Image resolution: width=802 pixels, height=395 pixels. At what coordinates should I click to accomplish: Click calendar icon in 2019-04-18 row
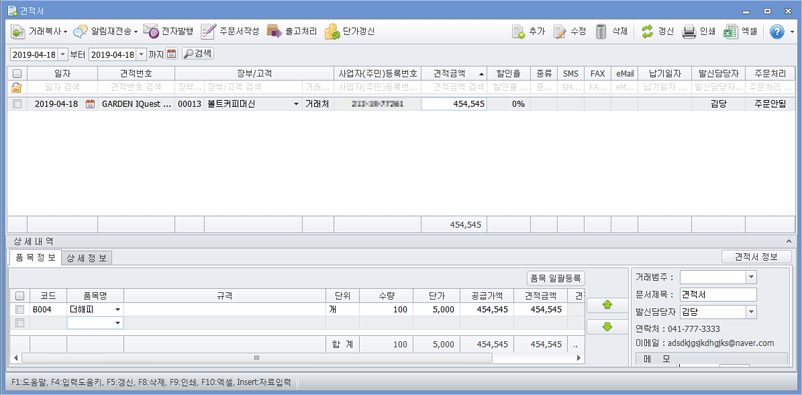click(91, 104)
